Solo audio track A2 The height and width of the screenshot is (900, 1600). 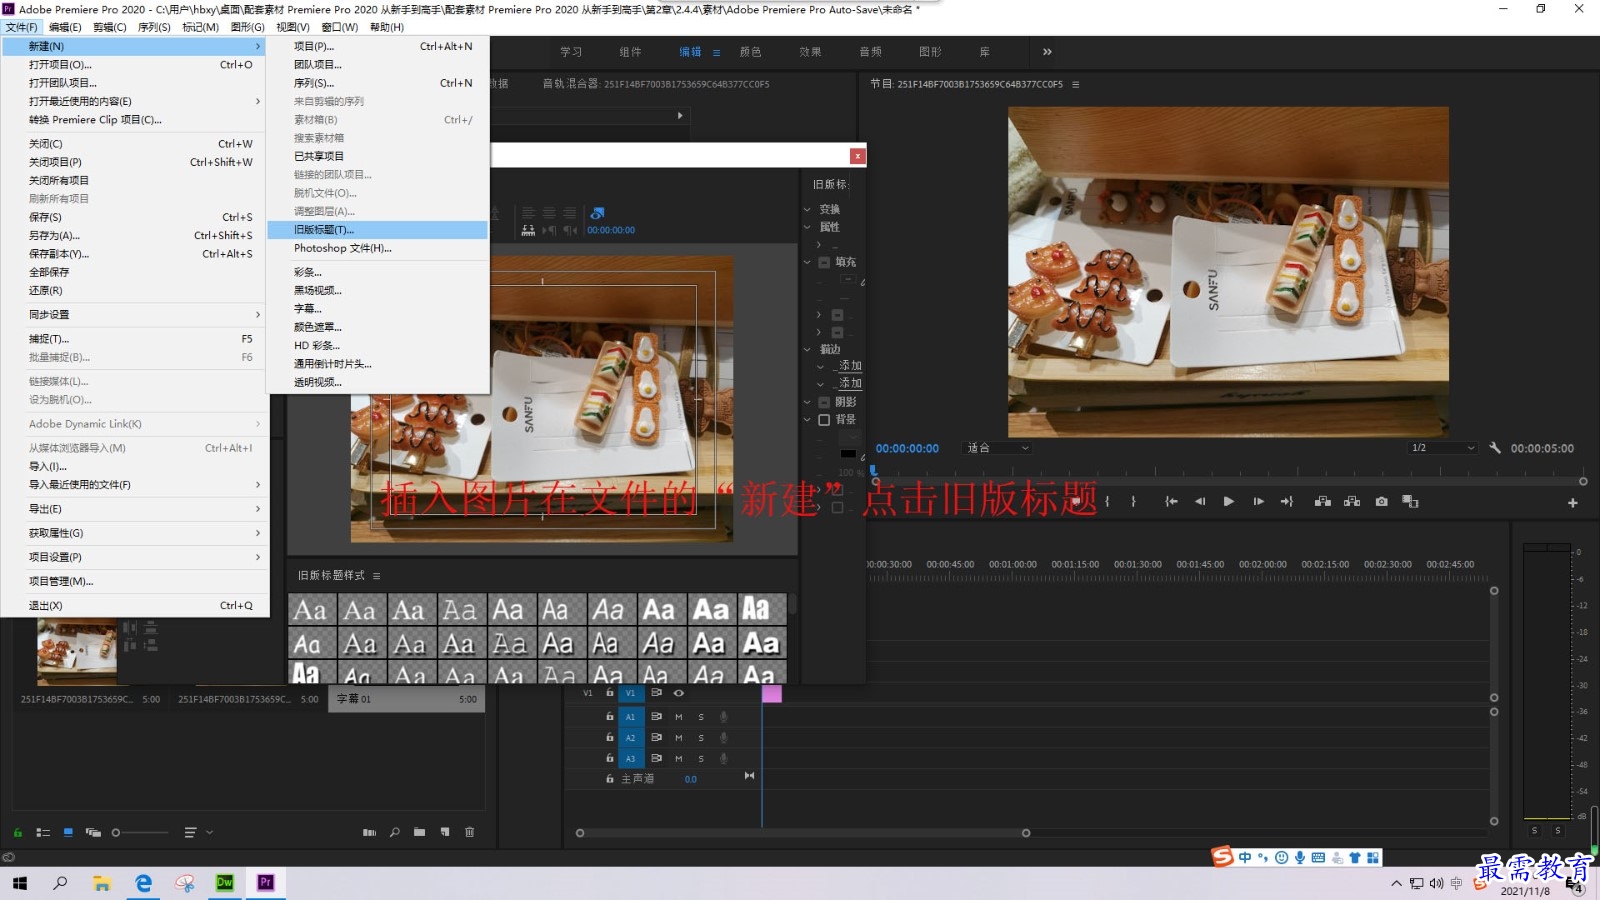(701, 738)
